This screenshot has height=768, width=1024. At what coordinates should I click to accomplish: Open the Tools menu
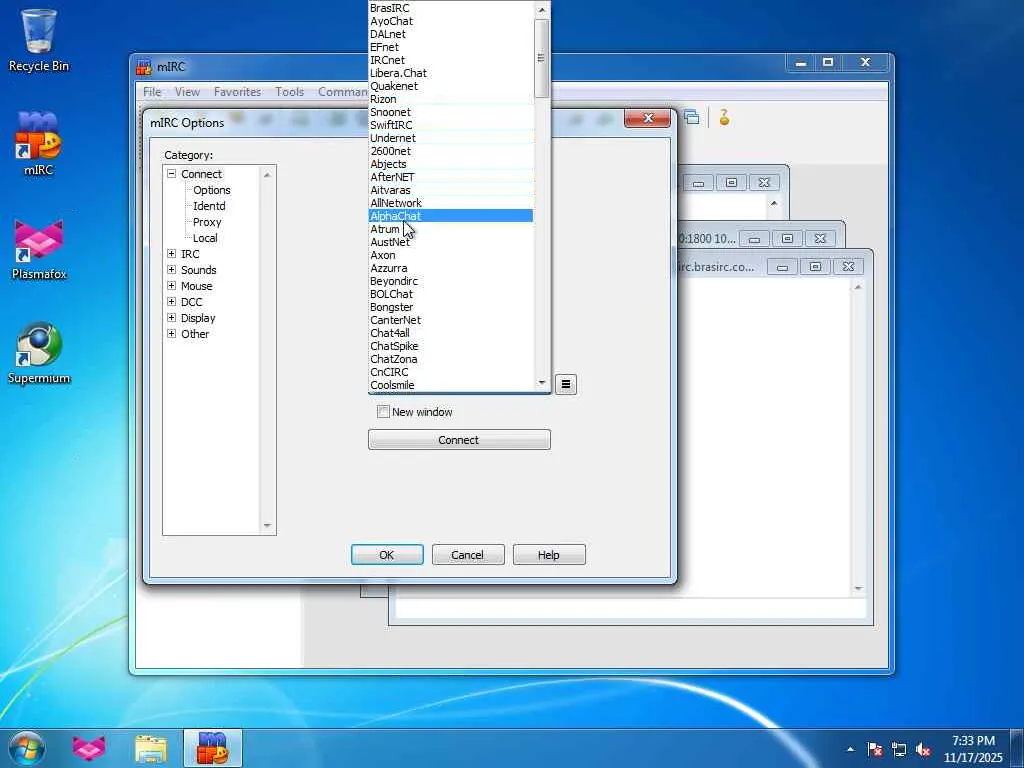[x=289, y=92]
